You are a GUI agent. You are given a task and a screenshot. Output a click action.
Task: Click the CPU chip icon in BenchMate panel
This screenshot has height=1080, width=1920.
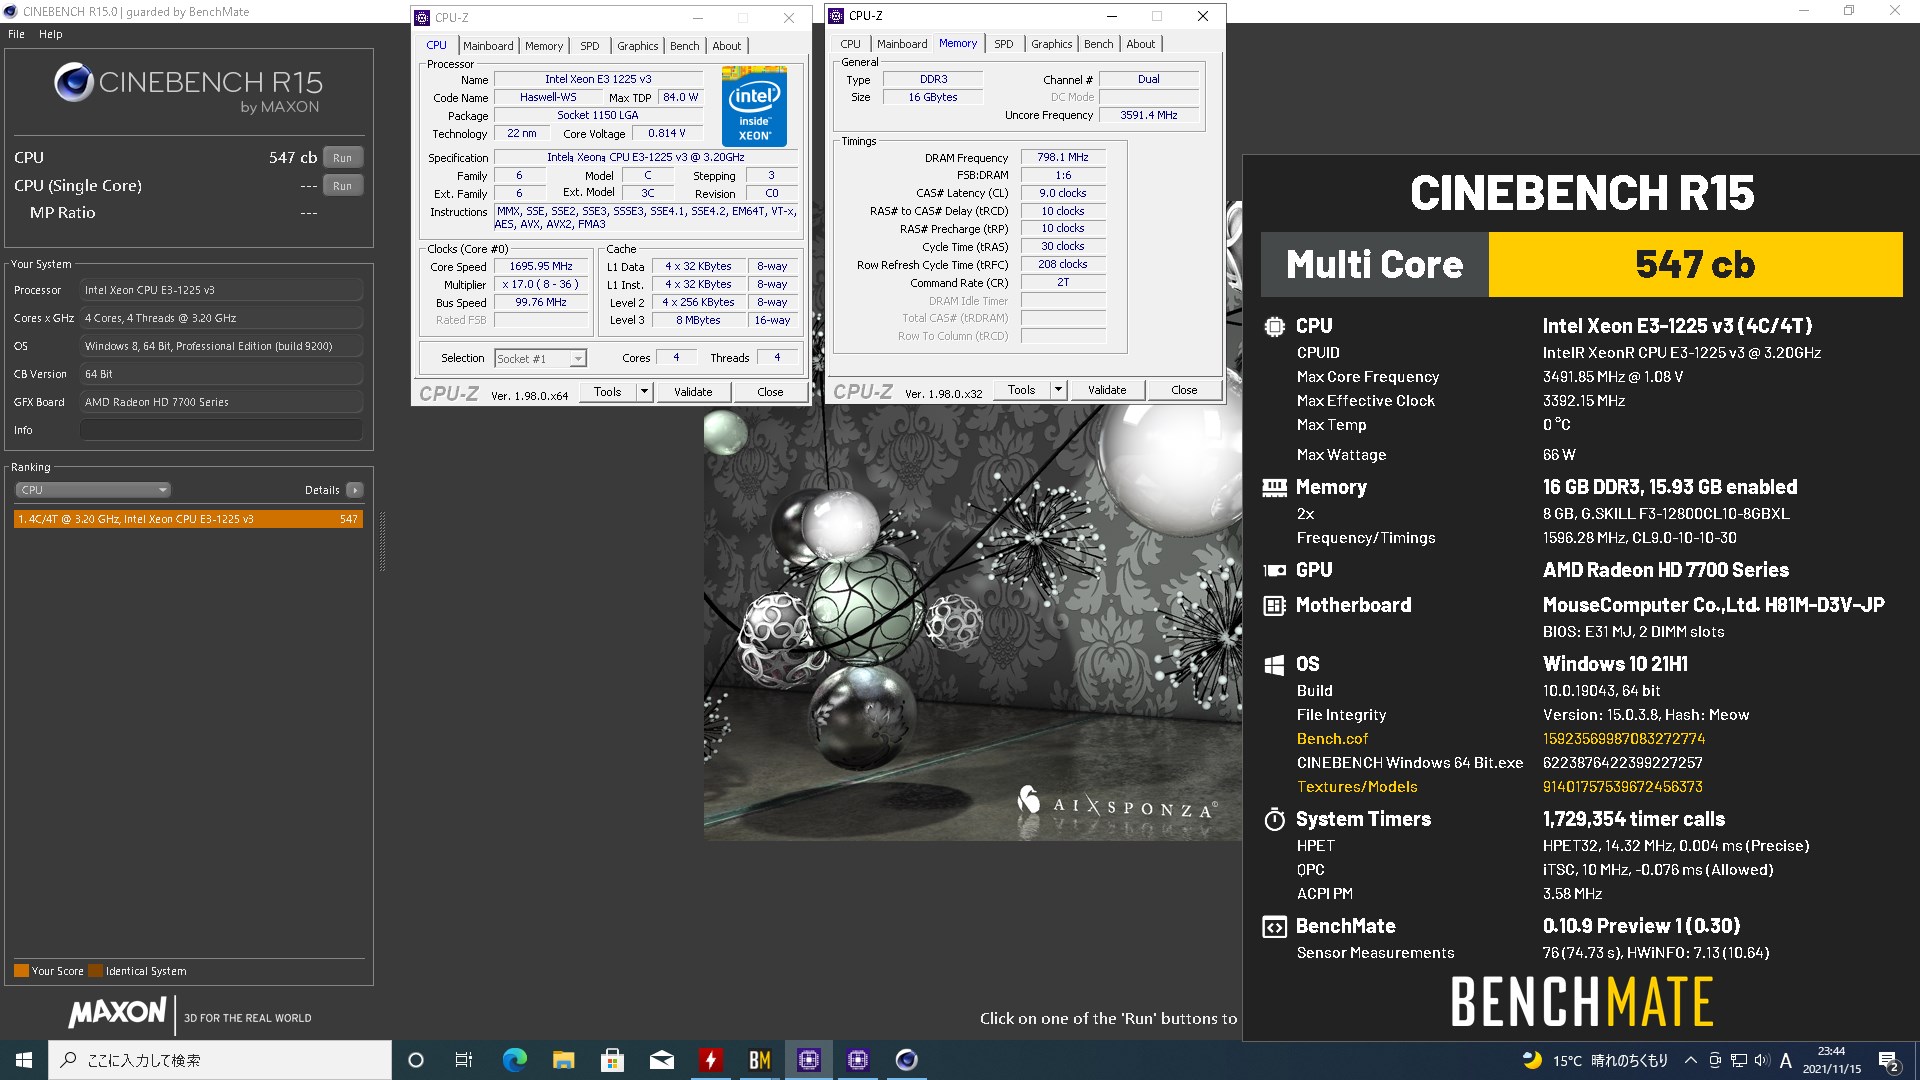1274,326
